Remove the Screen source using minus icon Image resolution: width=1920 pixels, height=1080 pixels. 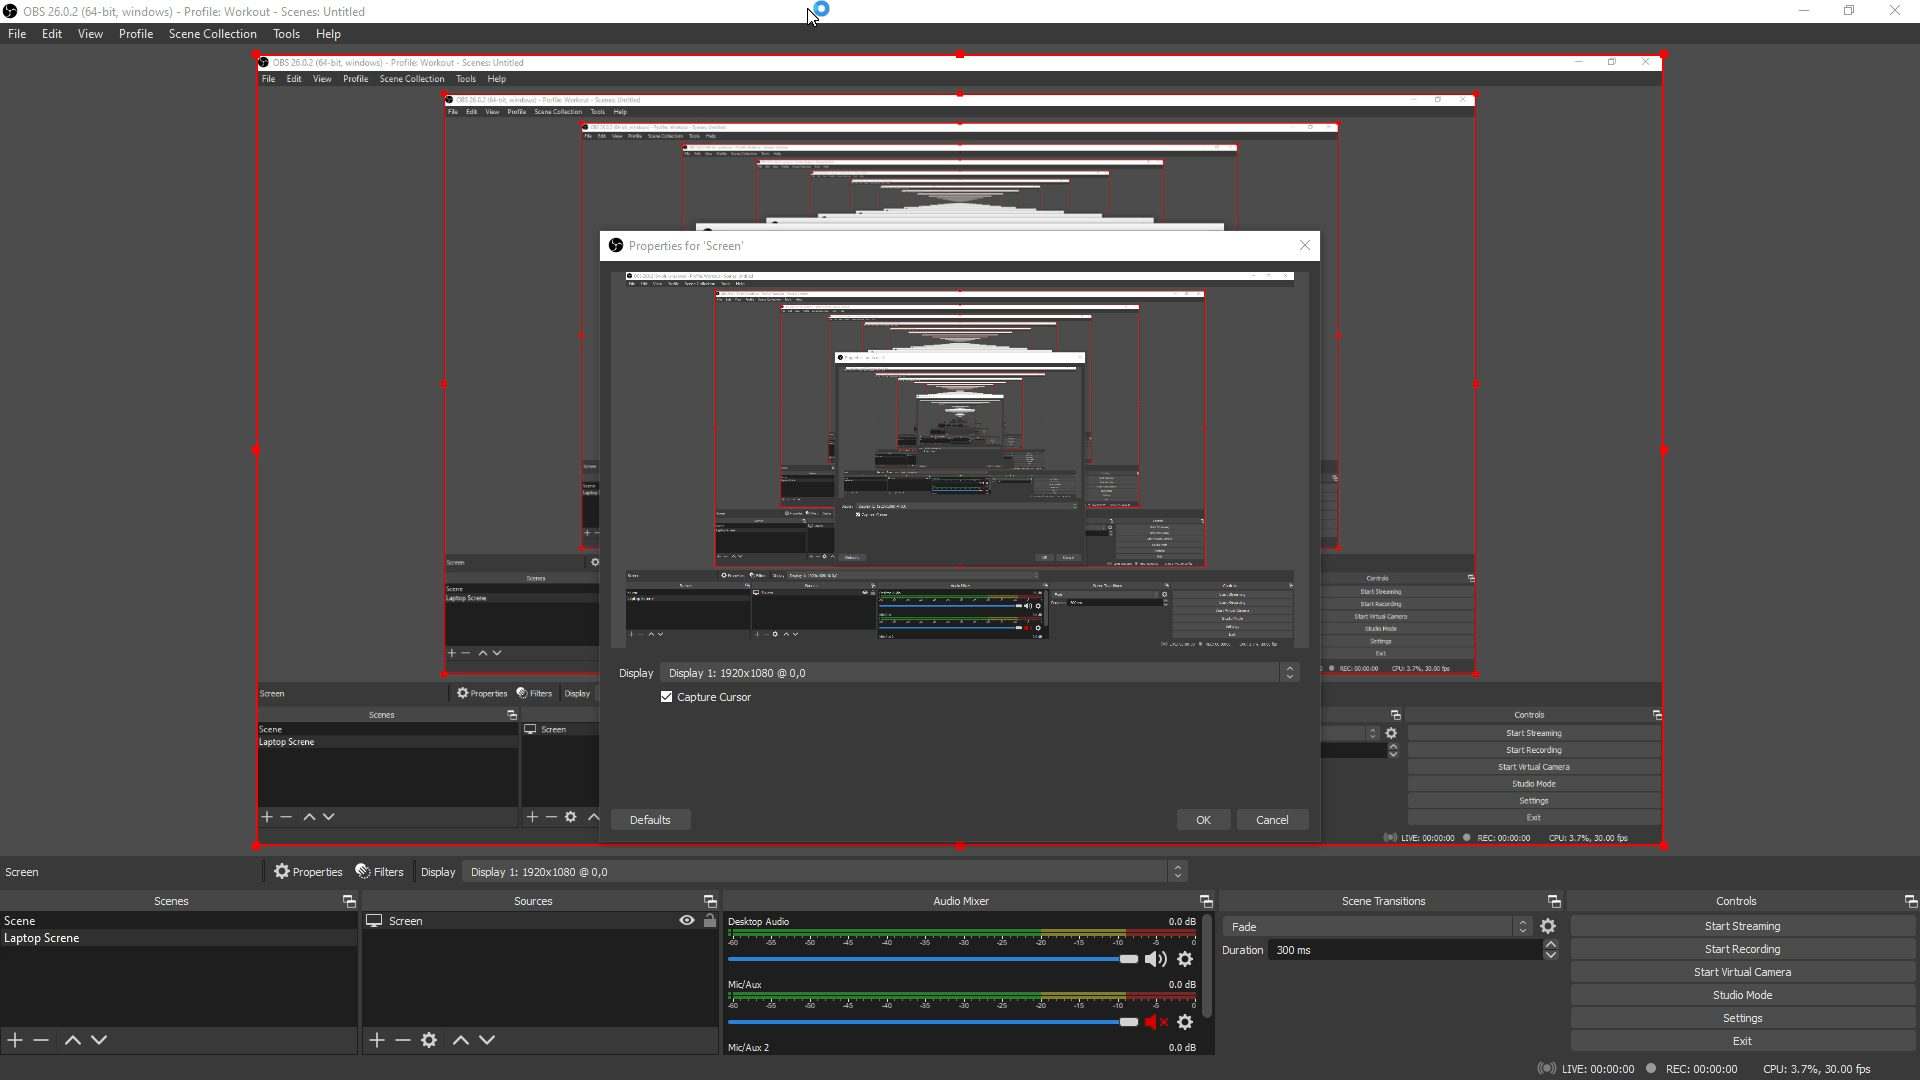pyautogui.click(x=403, y=1040)
